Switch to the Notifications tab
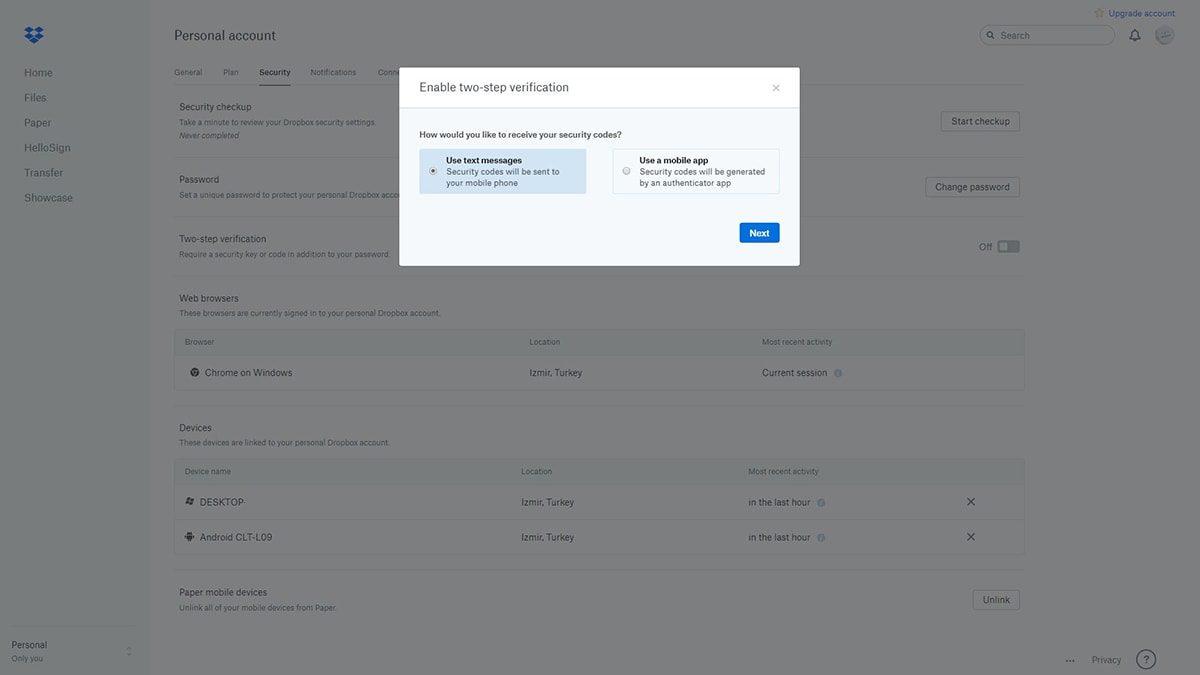Viewport: 1200px width, 675px height. tap(333, 70)
